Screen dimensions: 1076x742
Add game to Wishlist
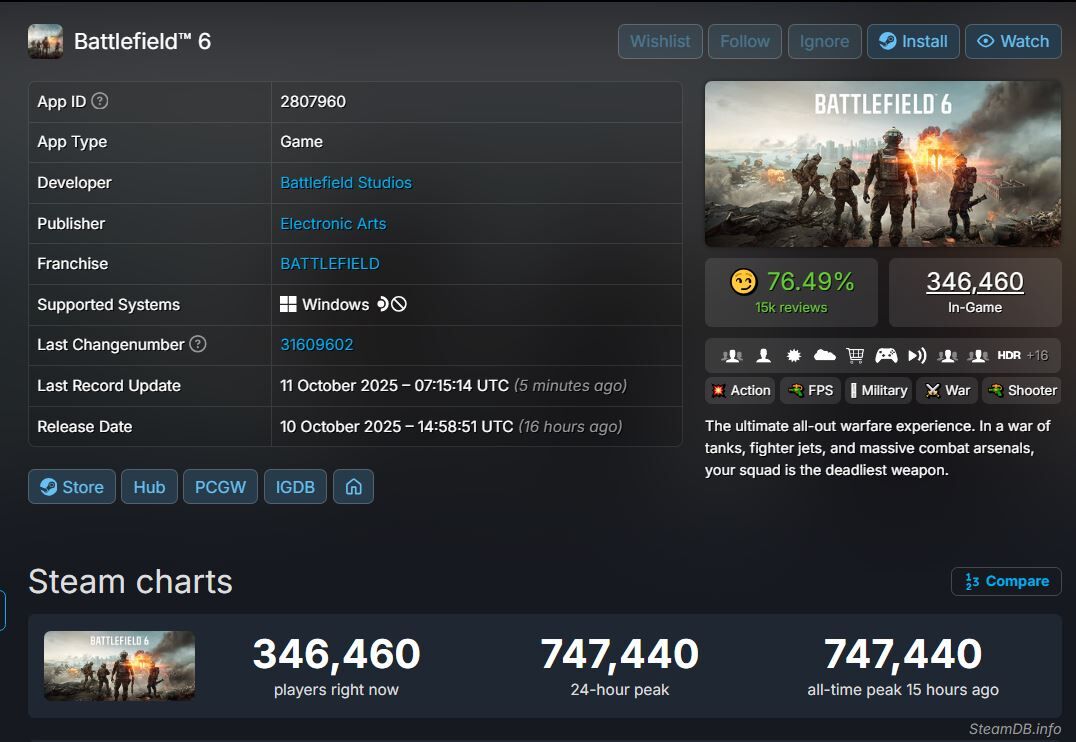tap(660, 41)
